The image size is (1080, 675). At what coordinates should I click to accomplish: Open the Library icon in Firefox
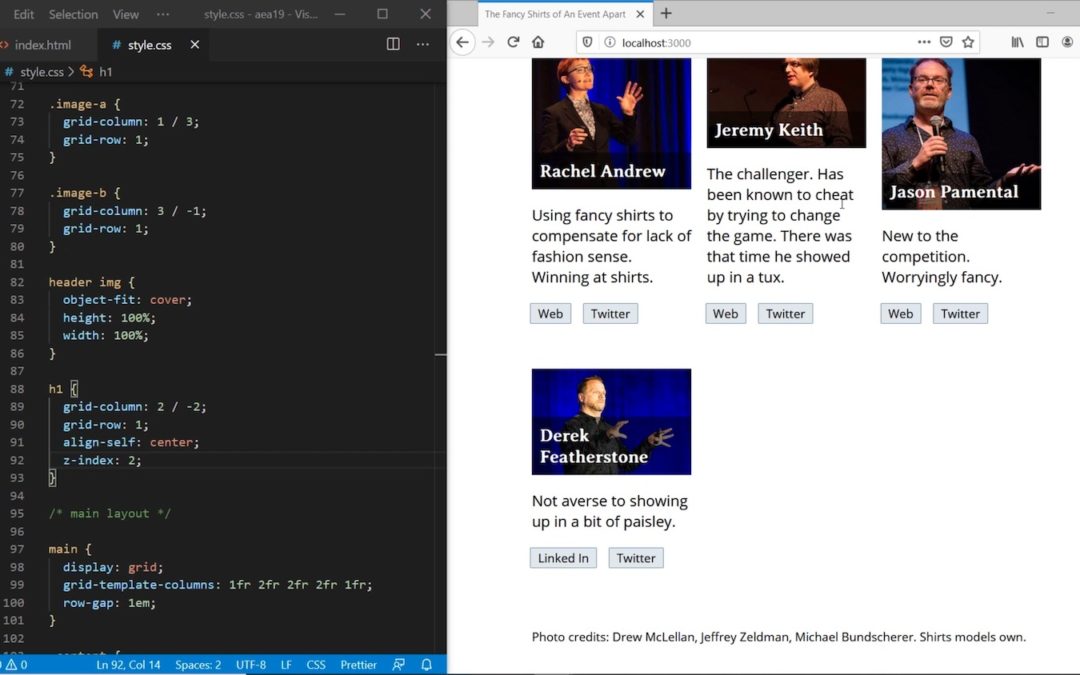pyautogui.click(x=1017, y=42)
